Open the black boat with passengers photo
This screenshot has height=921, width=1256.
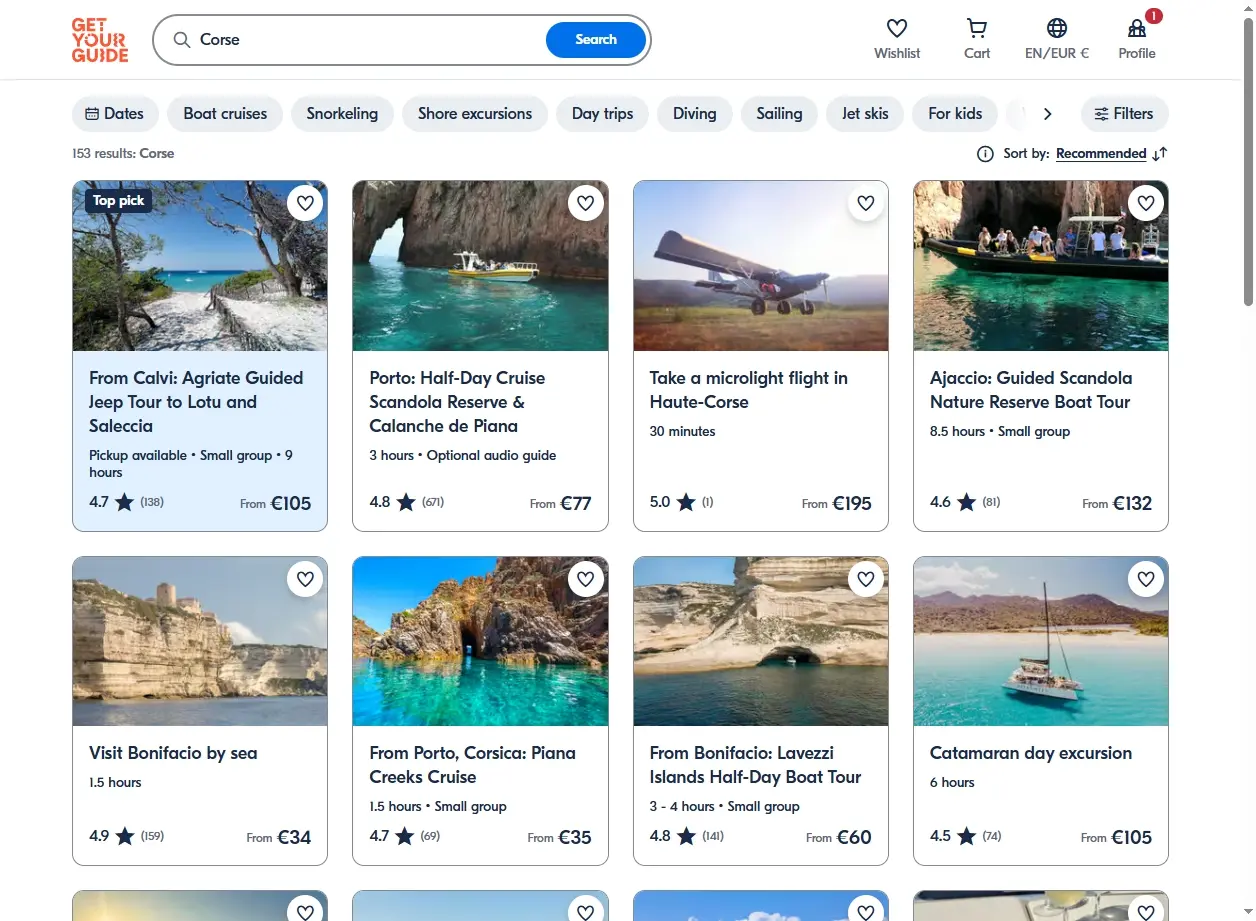click(x=1041, y=266)
